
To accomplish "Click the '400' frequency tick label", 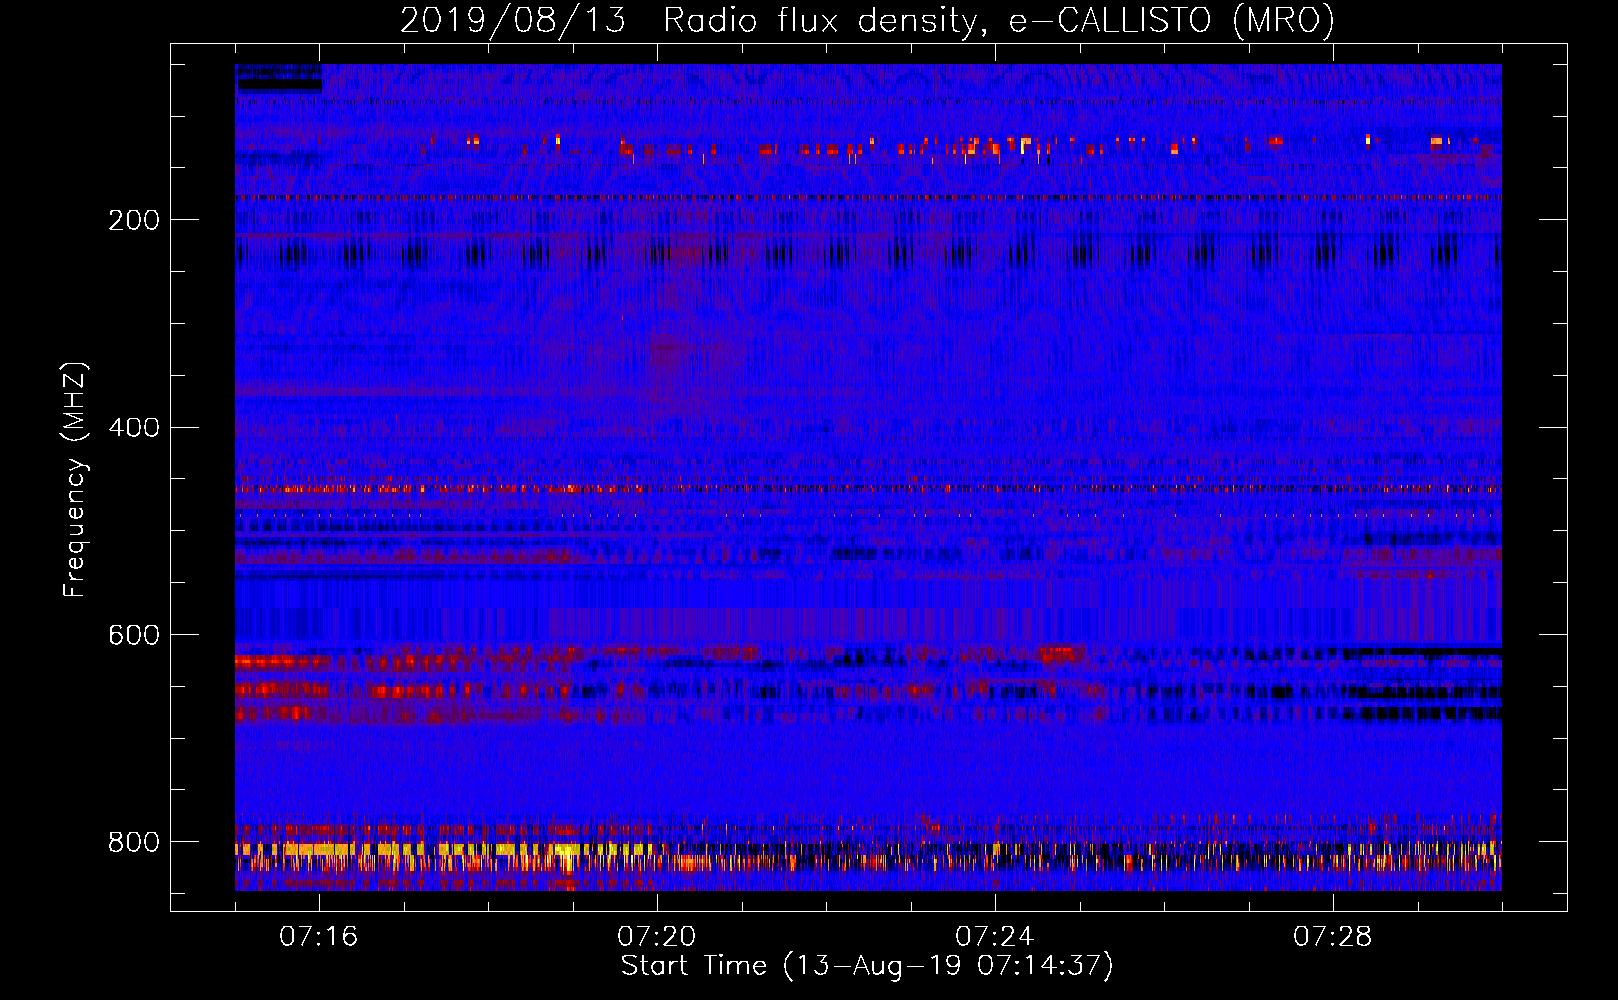I will pos(134,428).
